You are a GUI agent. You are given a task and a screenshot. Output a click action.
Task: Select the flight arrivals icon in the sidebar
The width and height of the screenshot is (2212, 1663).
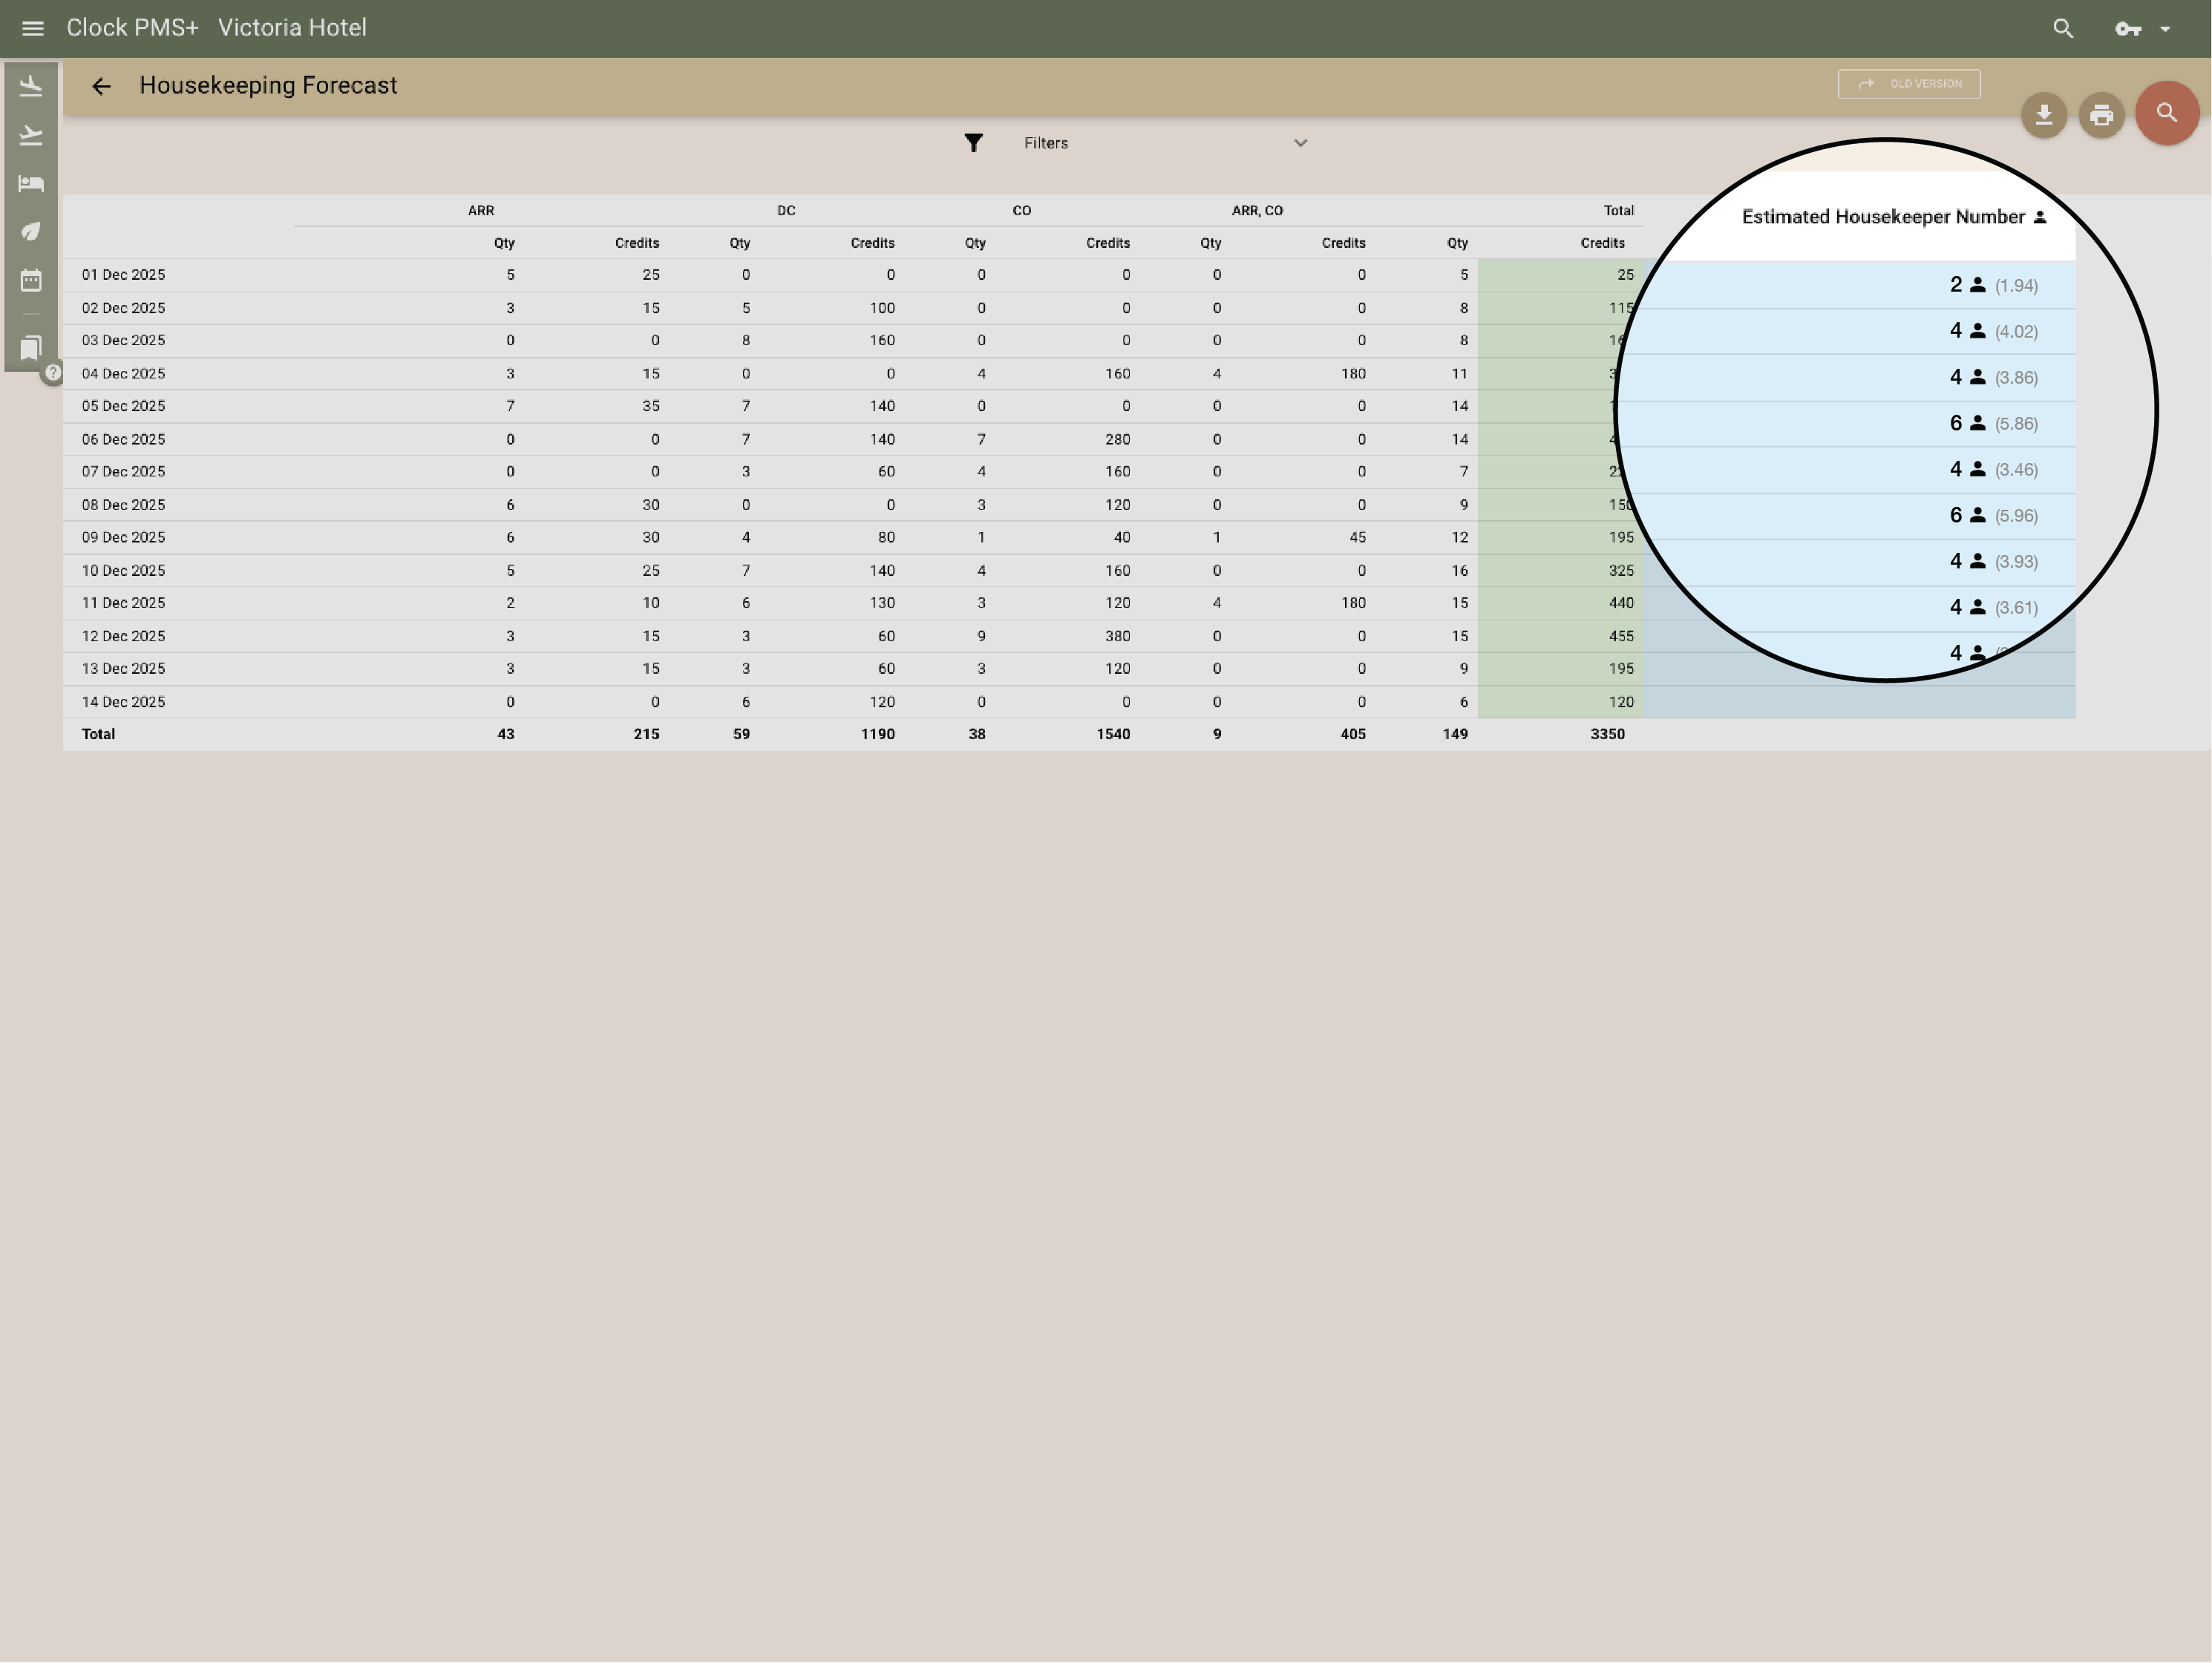point(31,85)
